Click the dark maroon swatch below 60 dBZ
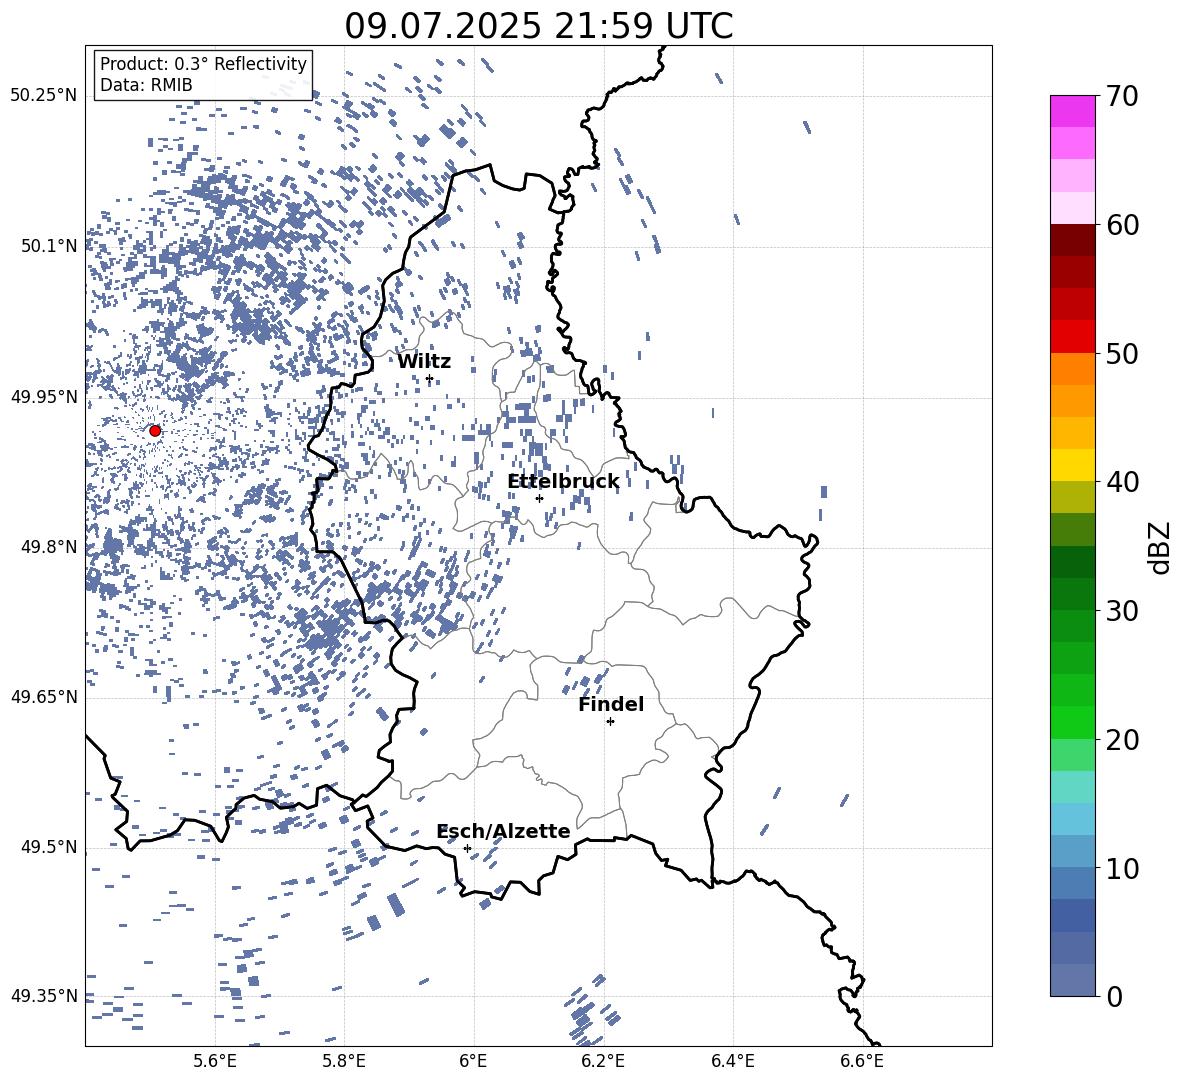The height and width of the screenshot is (1081, 1184). [x=1072, y=240]
